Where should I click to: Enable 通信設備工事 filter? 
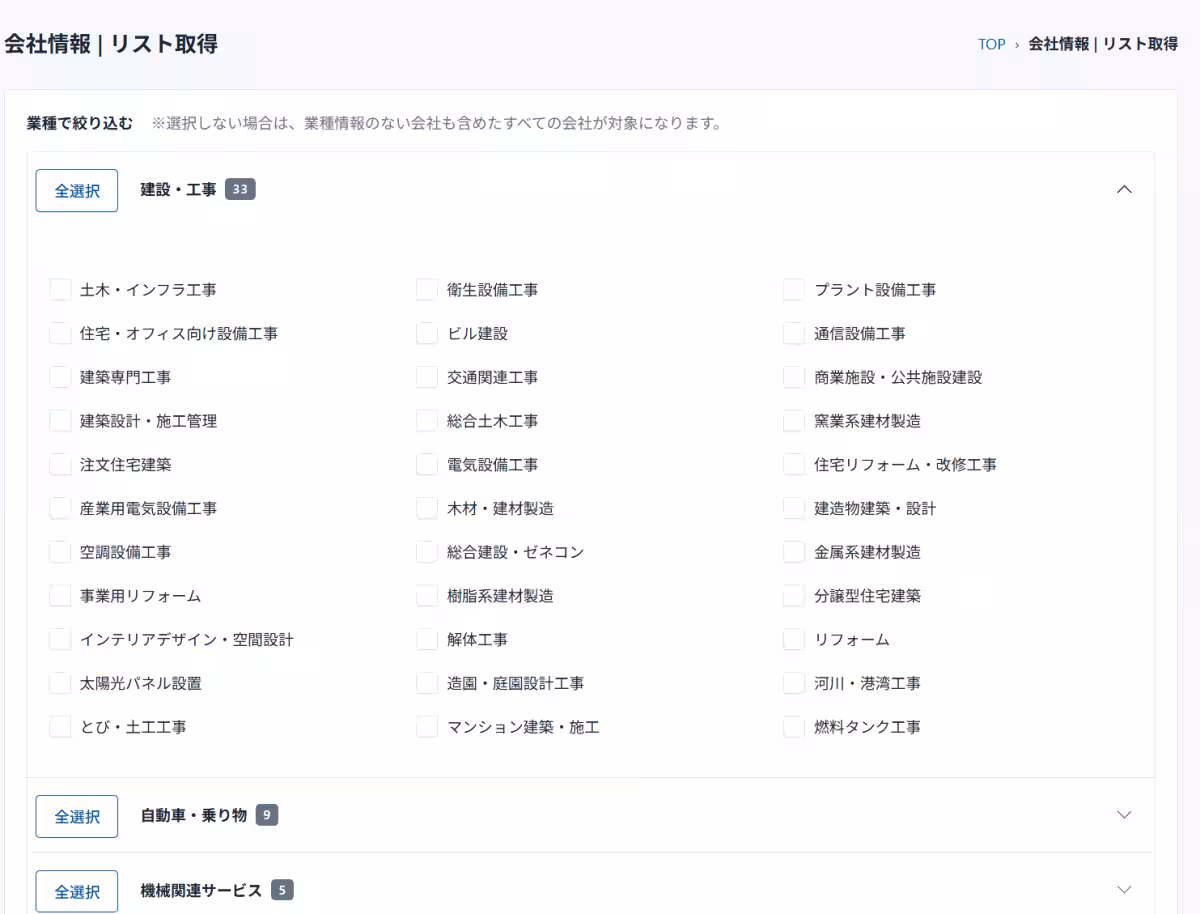(792, 333)
